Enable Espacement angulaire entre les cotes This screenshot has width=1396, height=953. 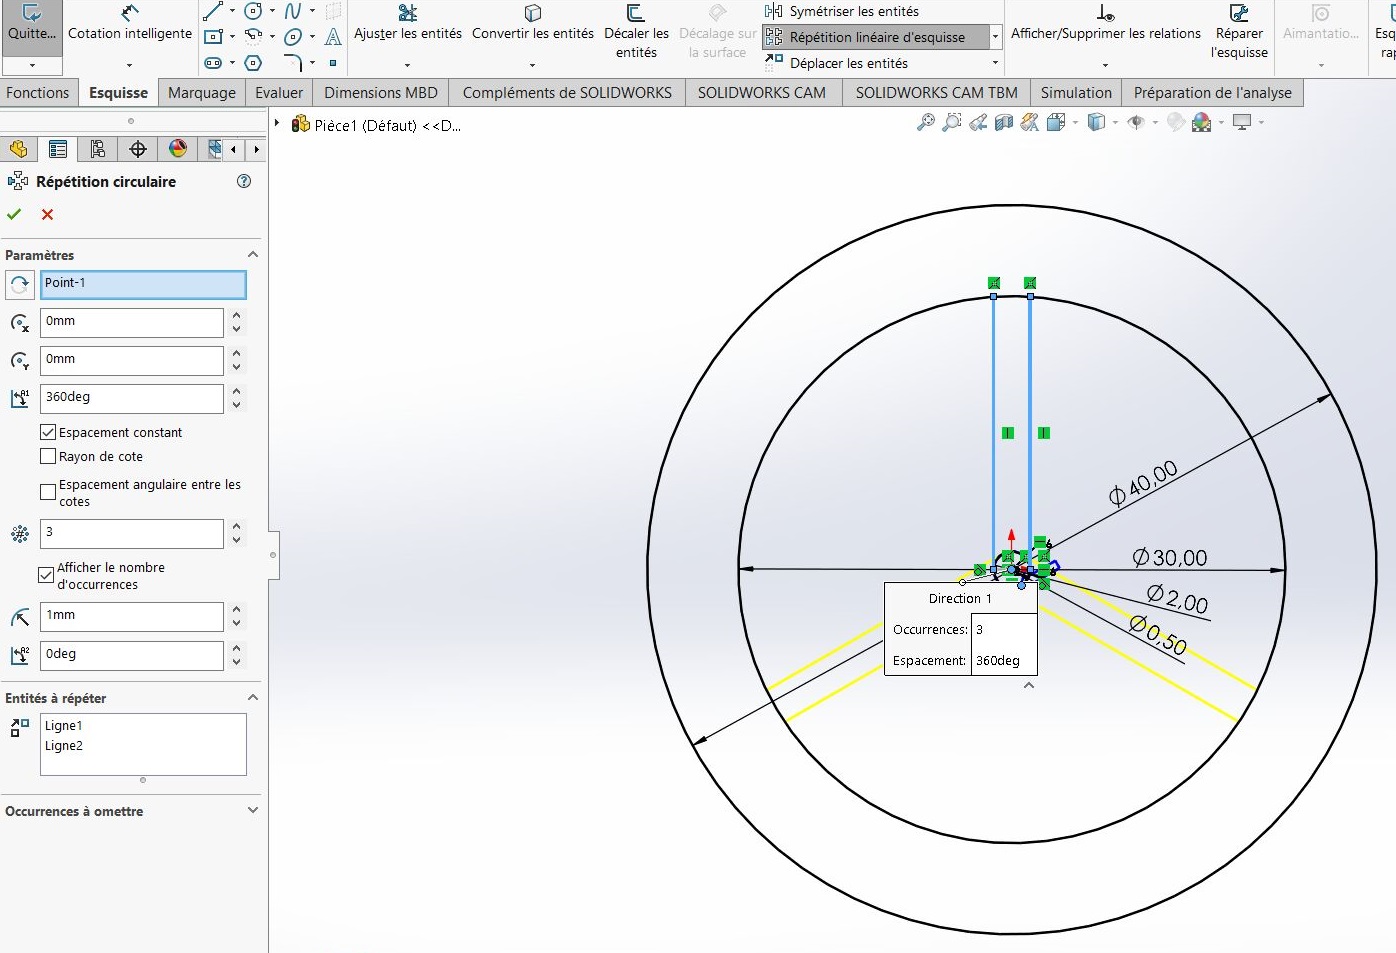[48, 492]
